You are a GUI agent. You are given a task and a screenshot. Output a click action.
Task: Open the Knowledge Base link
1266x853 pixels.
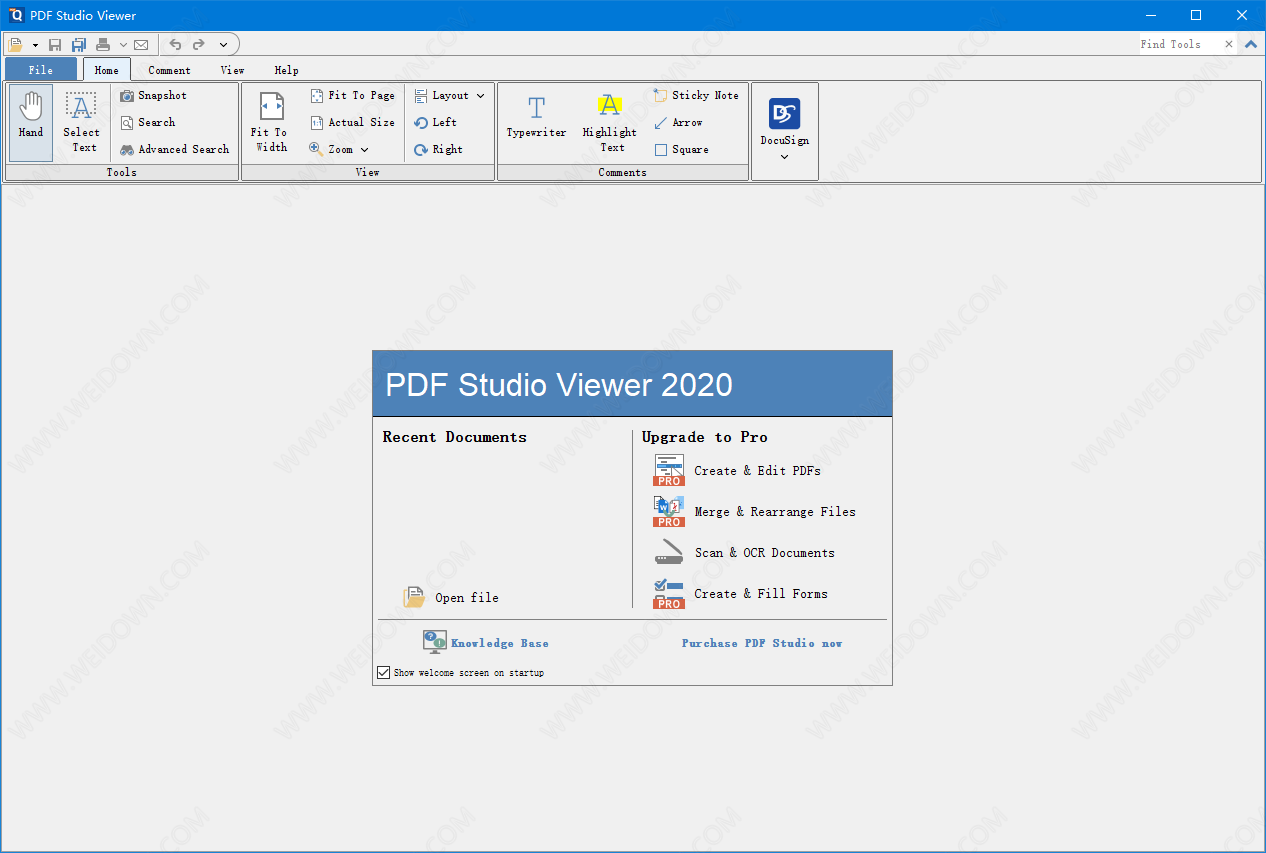485,642
